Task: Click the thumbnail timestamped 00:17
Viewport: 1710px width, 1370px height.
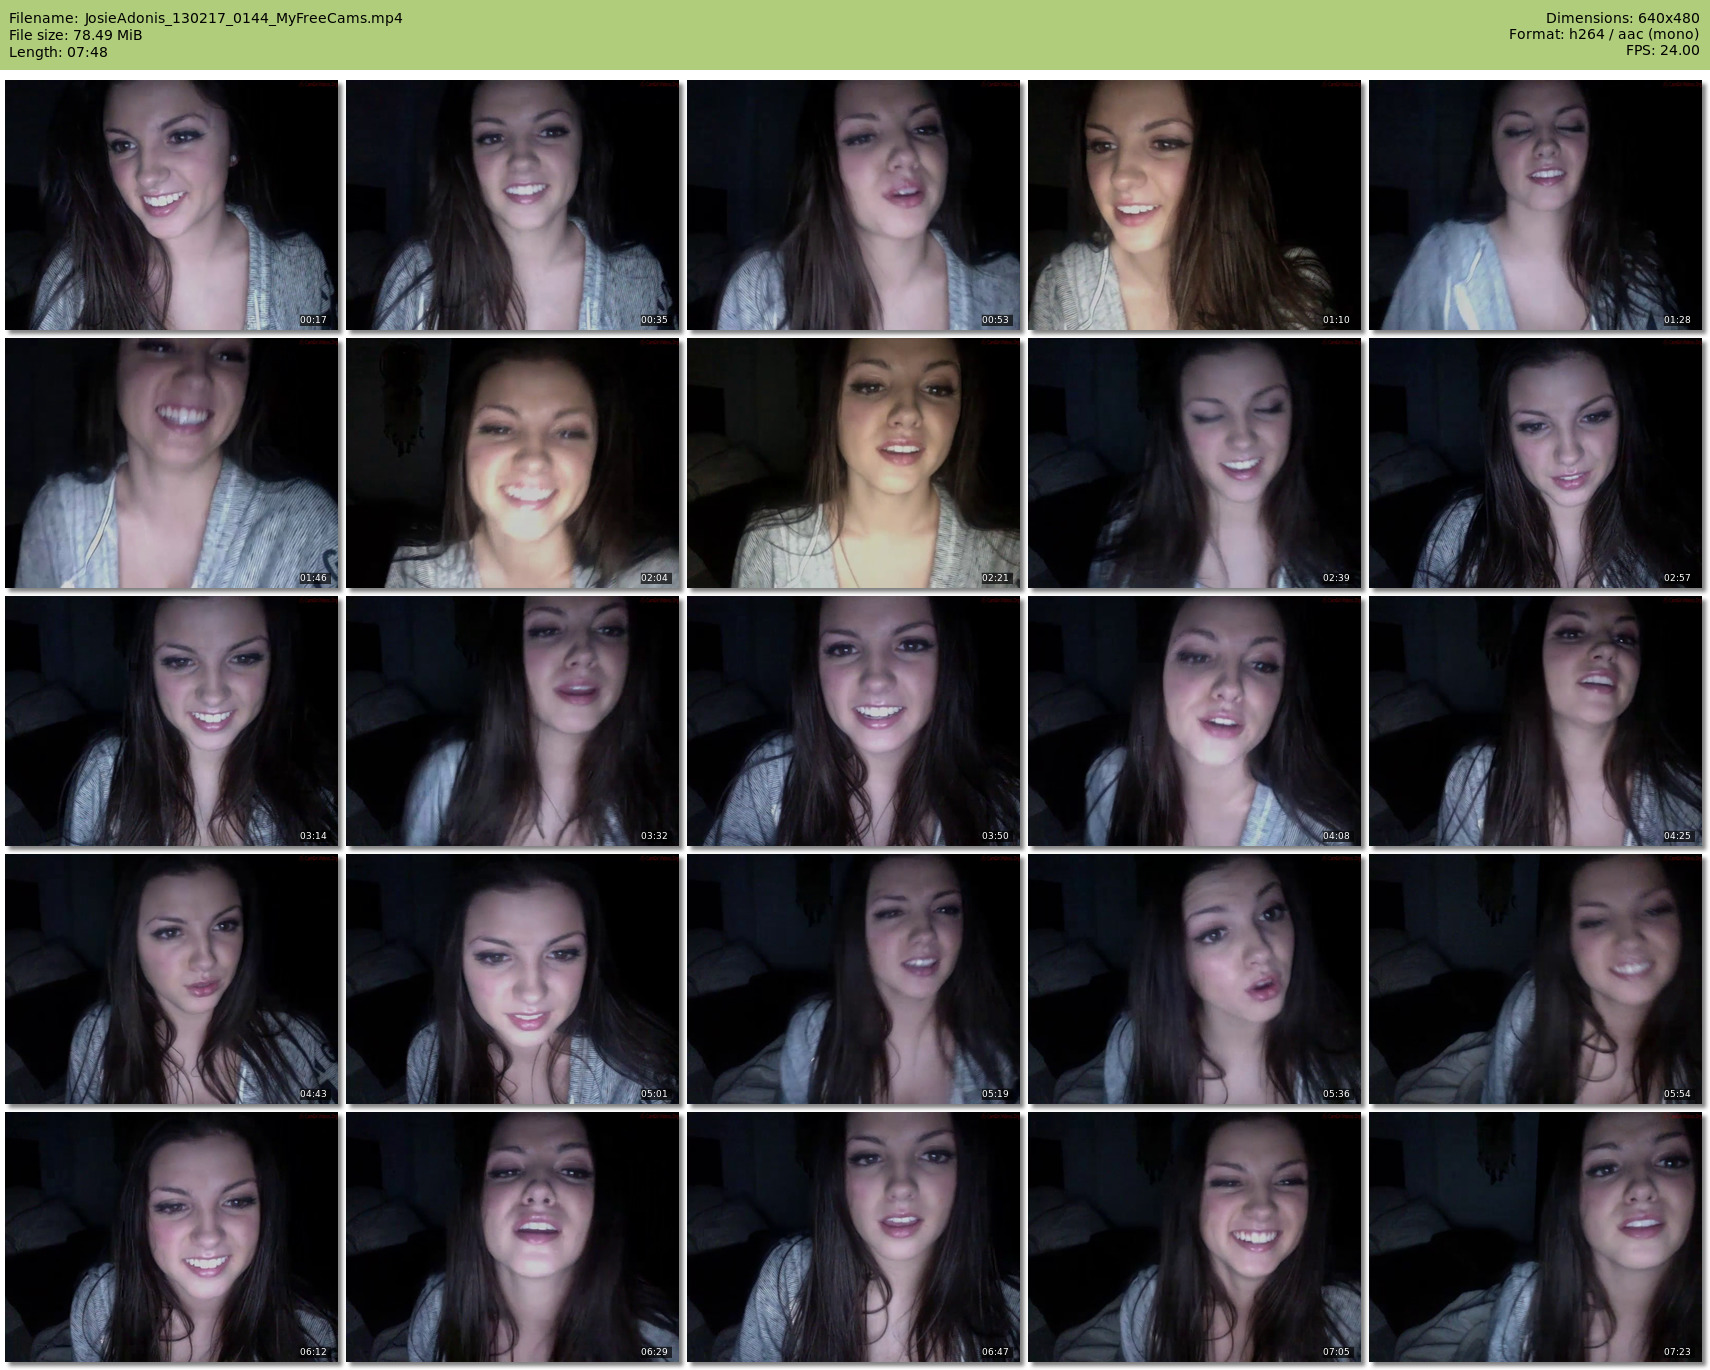Action: pos(171,205)
